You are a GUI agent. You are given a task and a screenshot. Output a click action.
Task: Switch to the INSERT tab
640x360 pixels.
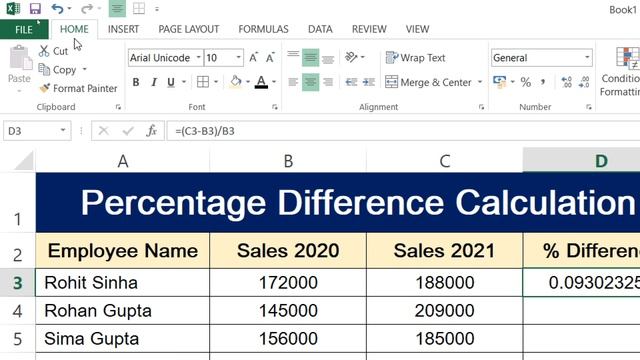(x=123, y=29)
